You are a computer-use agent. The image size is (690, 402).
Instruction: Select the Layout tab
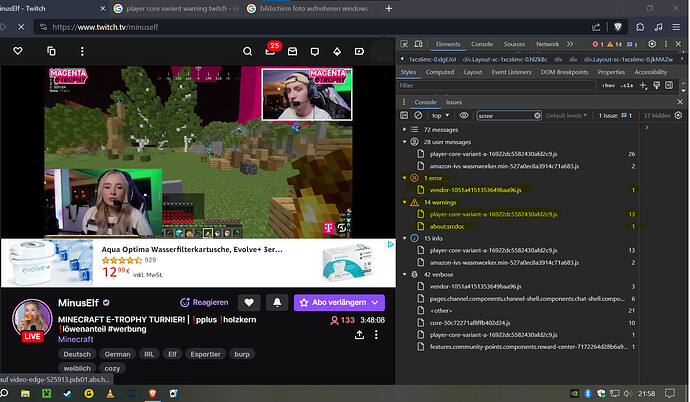473,72
